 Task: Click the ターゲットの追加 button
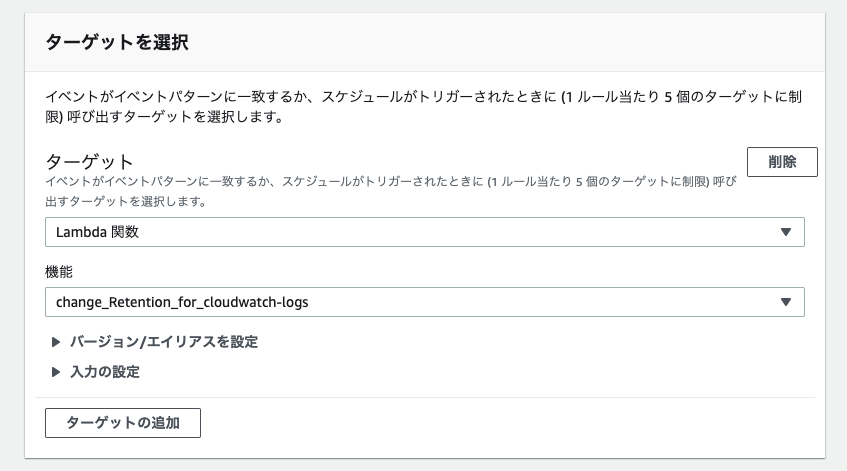pyautogui.click(x=123, y=423)
